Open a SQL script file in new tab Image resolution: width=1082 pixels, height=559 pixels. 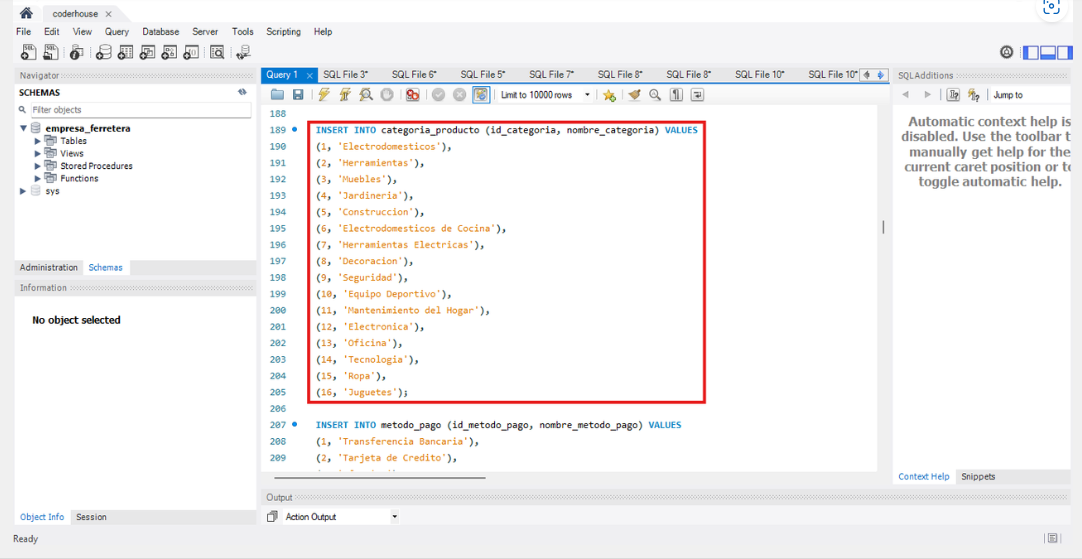(51, 52)
